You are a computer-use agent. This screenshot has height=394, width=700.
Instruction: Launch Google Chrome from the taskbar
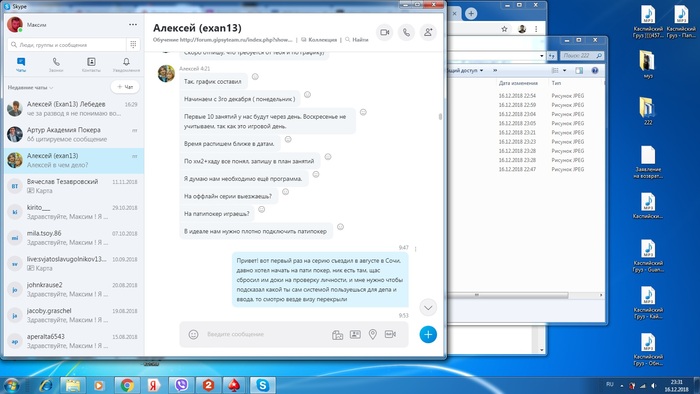pos(127,385)
